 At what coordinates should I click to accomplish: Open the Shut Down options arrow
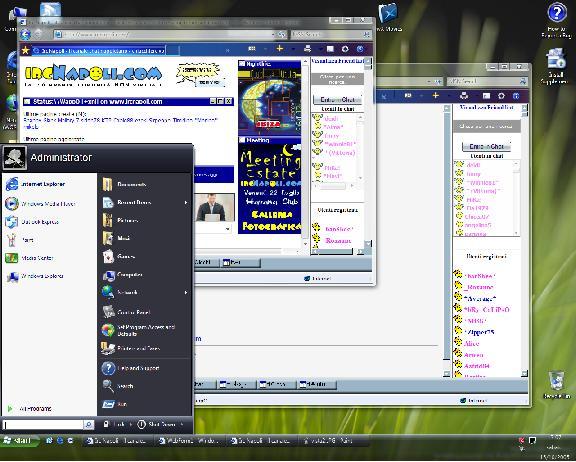(182, 424)
